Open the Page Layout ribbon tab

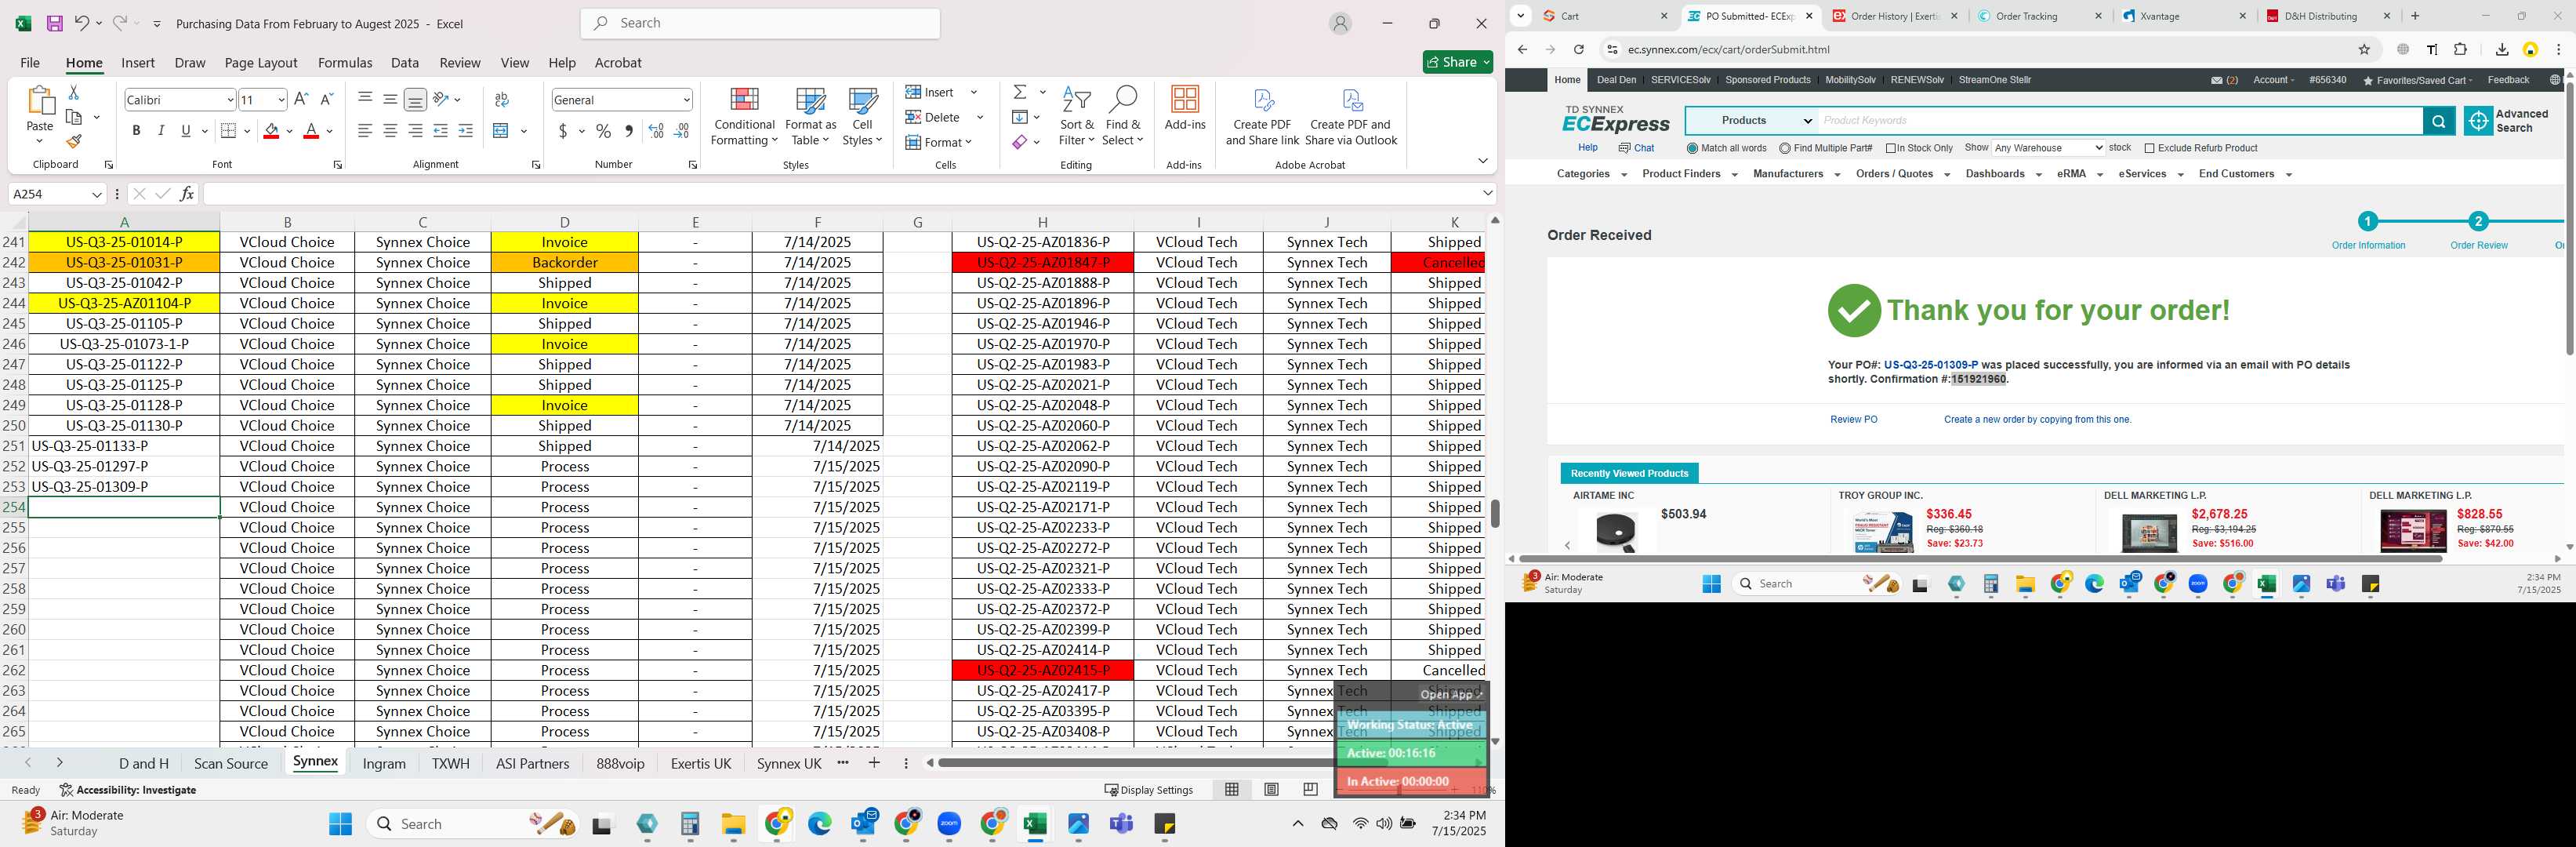click(x=261, y=63)
